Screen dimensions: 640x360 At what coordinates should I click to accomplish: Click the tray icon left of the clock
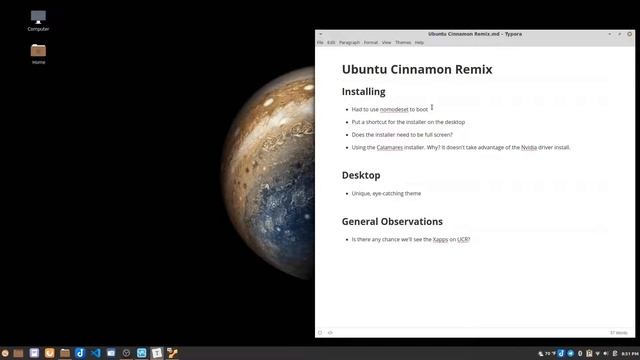click(x=615, y=353)
